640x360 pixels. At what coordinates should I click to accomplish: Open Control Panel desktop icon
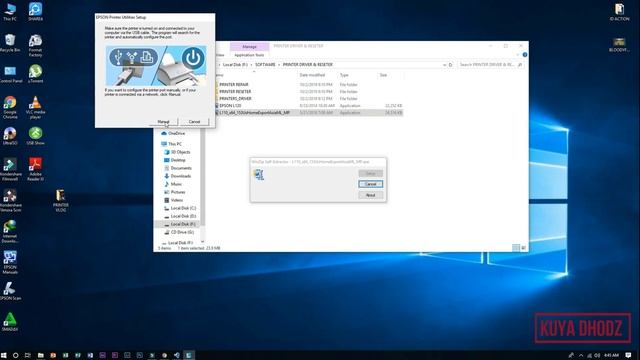coord(11,74)
